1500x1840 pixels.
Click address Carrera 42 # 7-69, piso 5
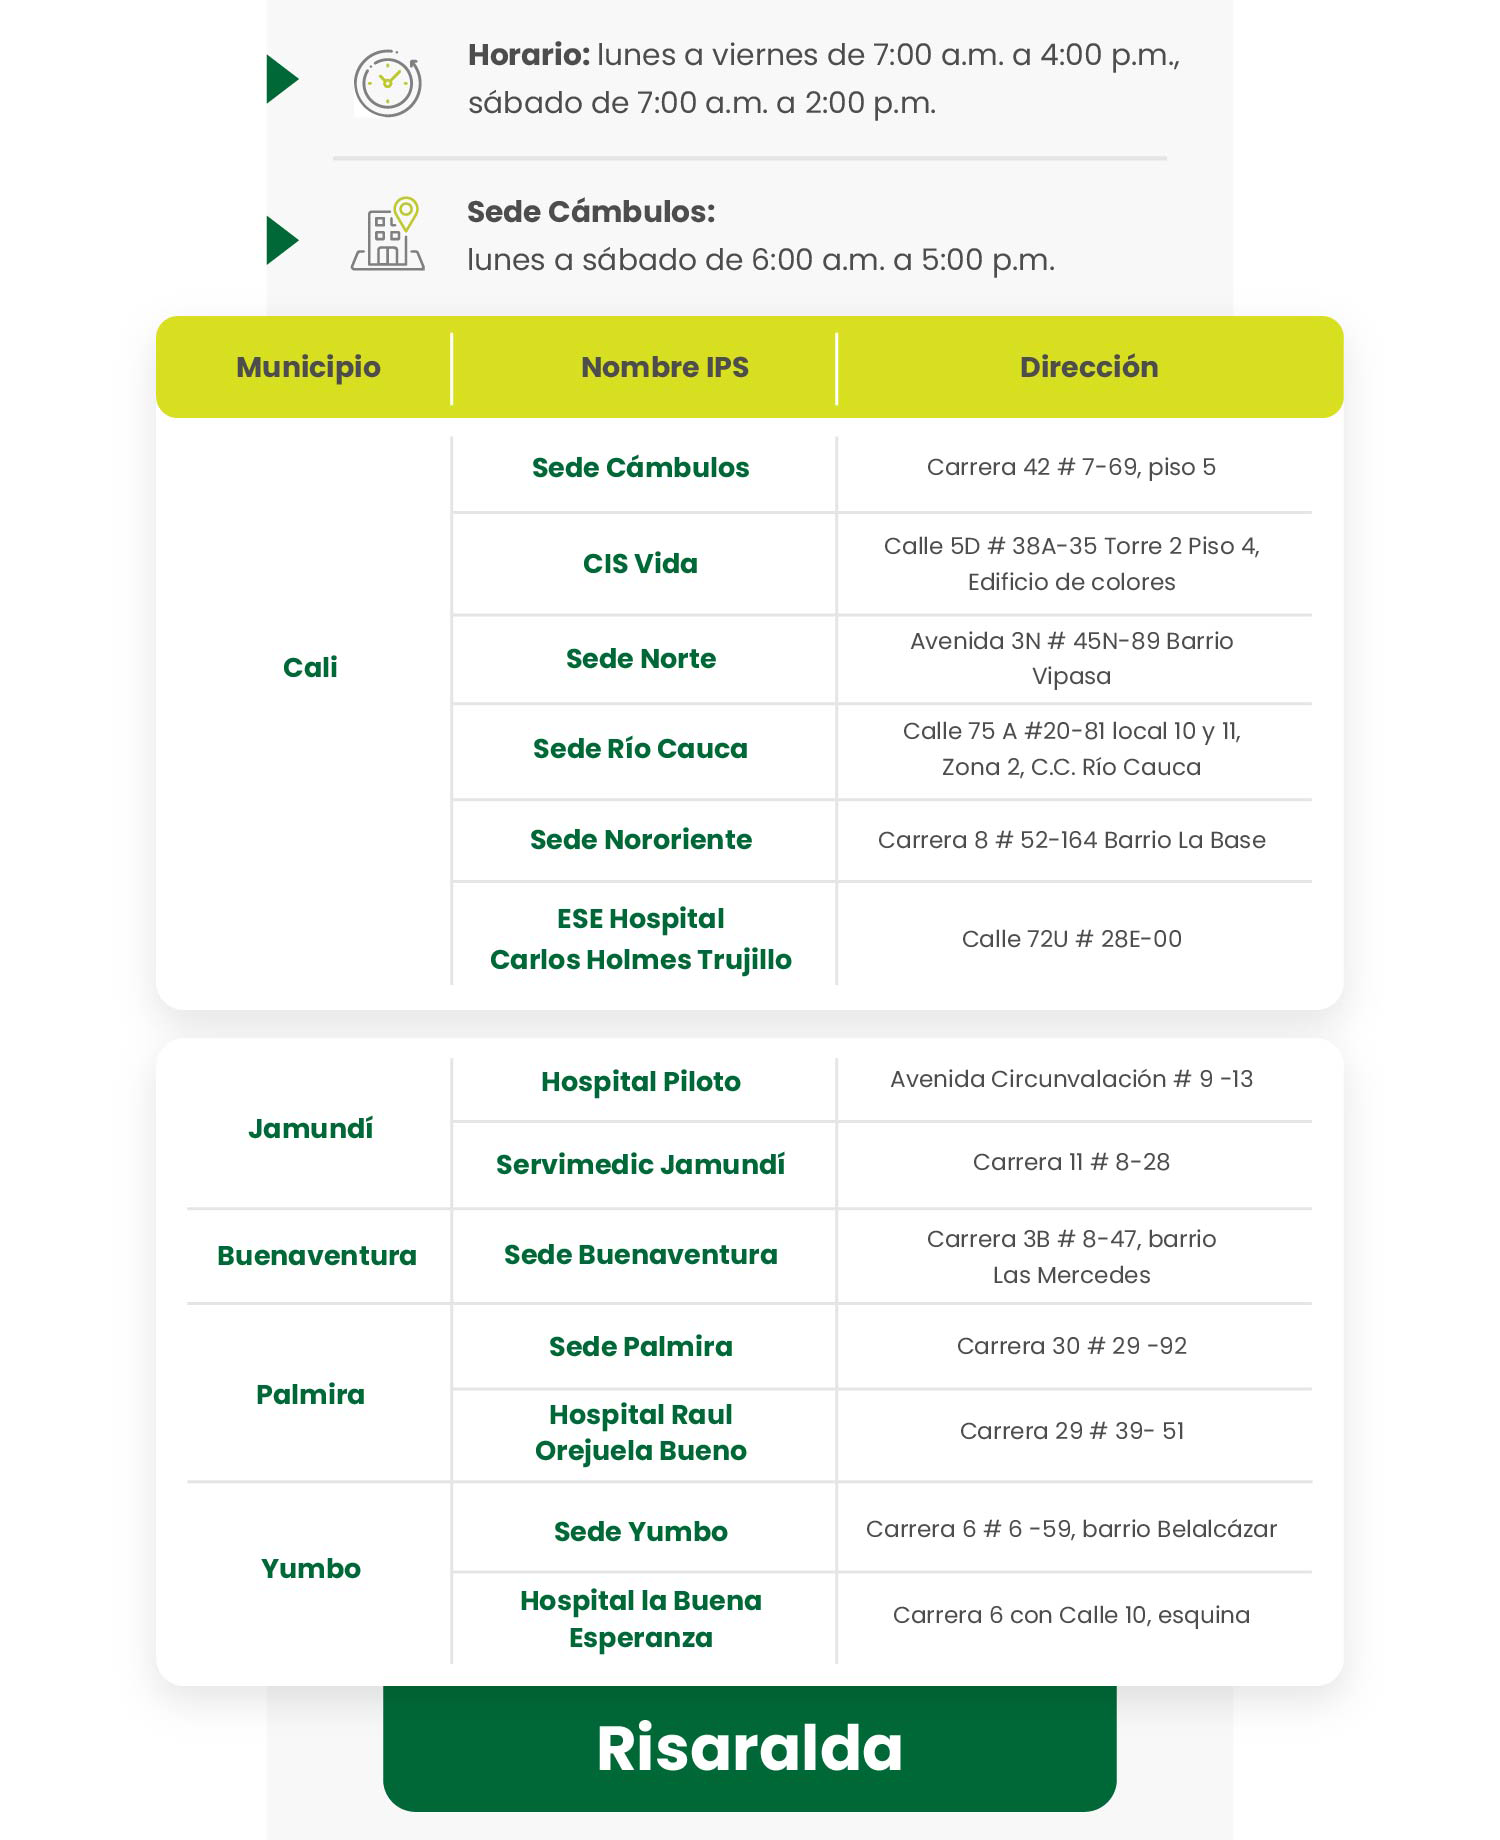point(1071,467)
